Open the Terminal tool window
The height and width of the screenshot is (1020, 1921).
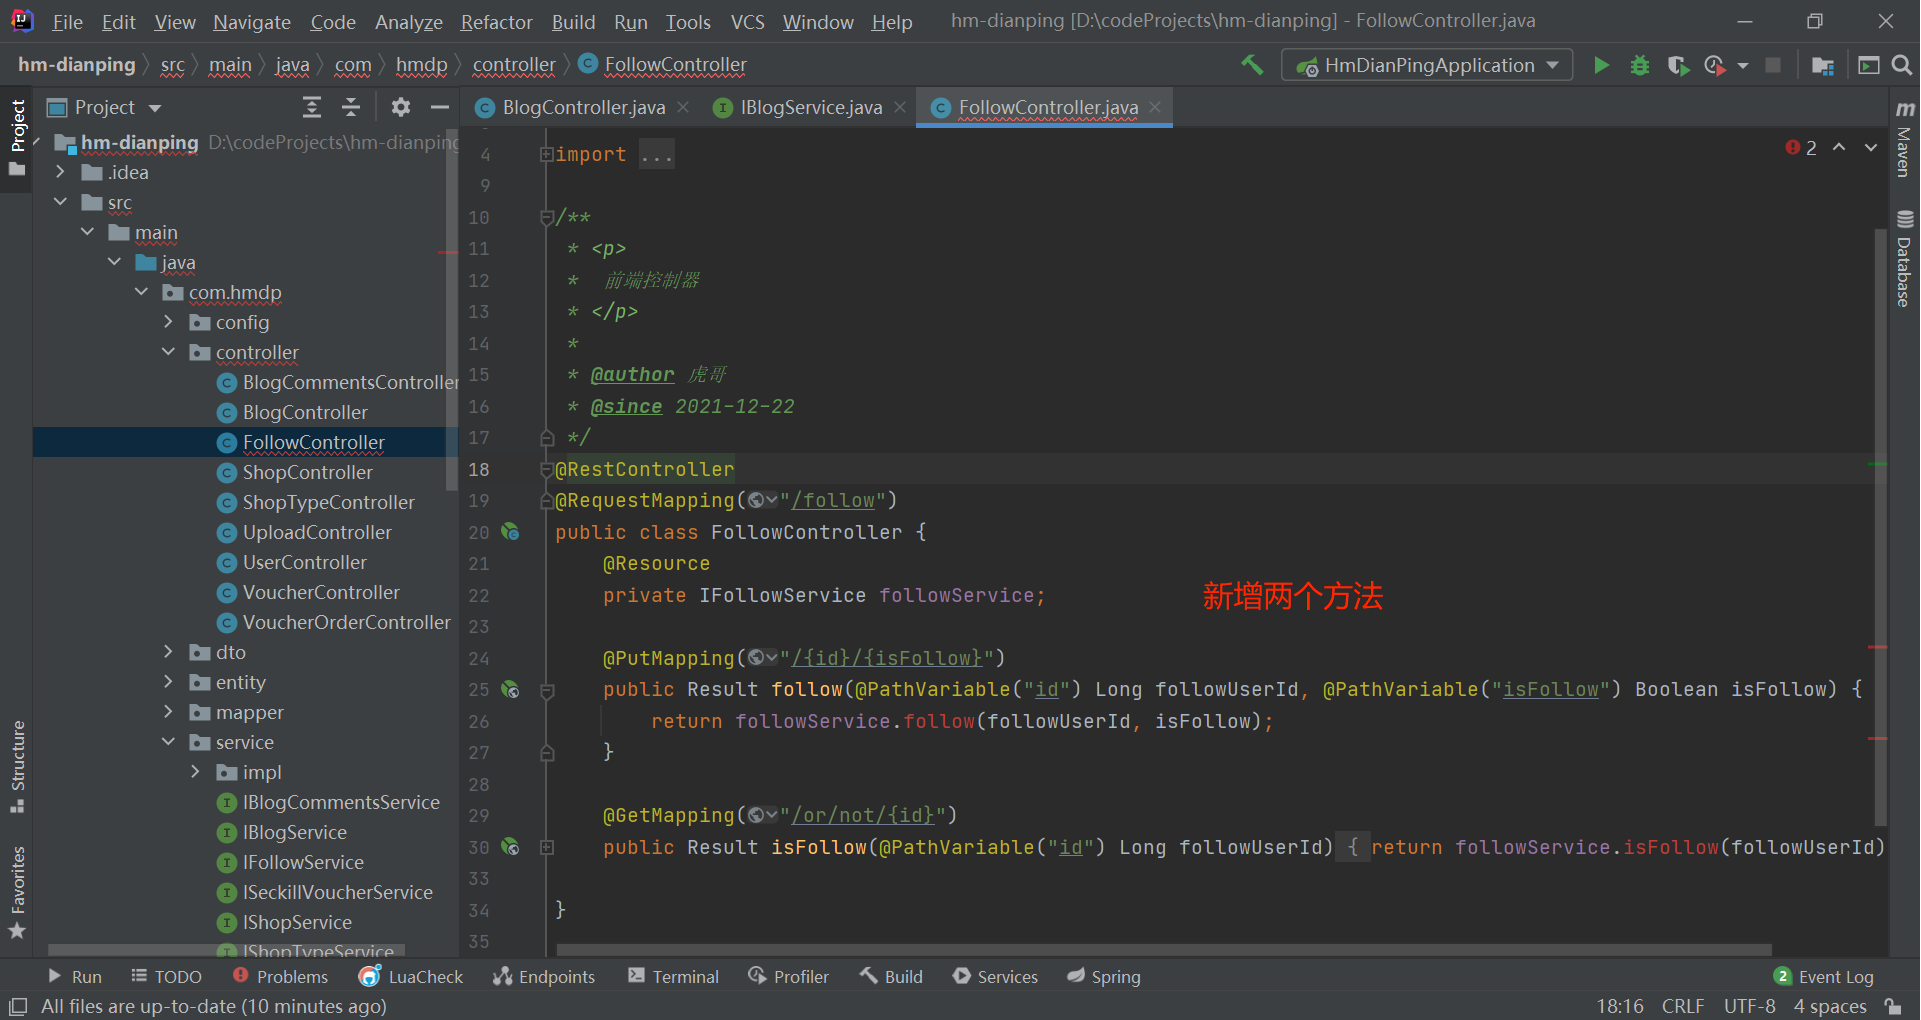pos(673,976)
